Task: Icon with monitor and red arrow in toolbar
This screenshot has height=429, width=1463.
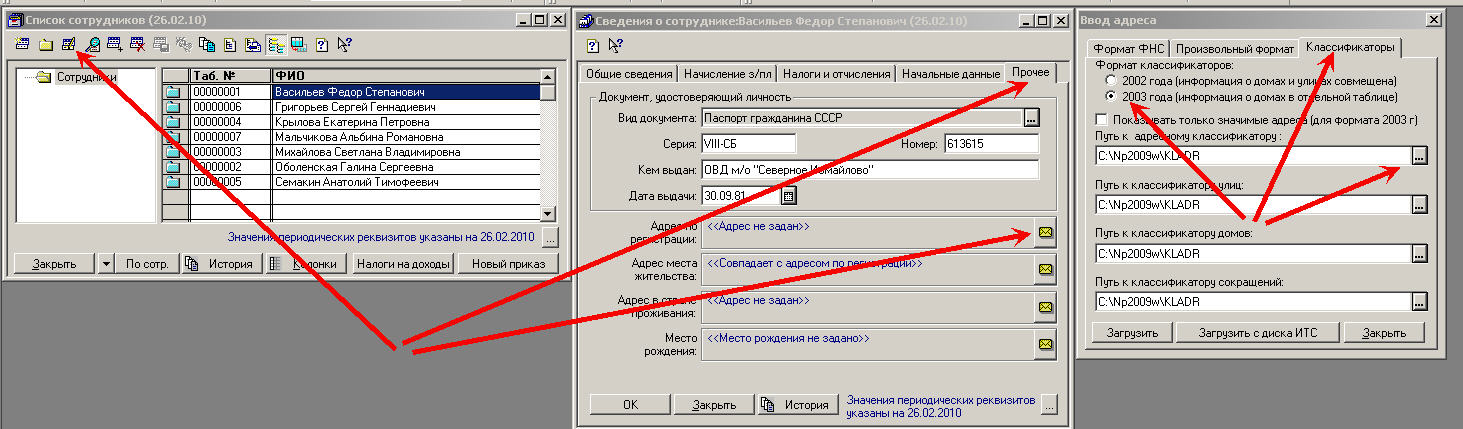Action: click(299, 44)
